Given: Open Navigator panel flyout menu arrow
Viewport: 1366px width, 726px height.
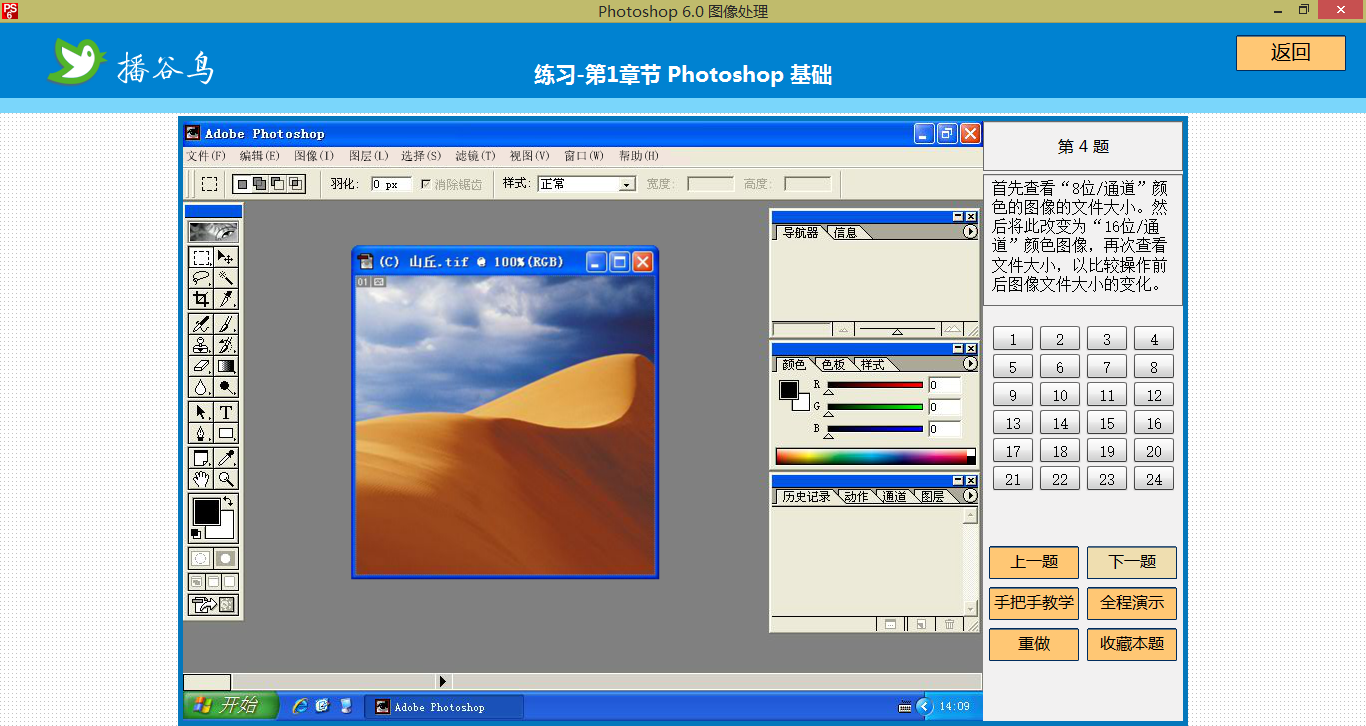Looking at the screenshot, I should [969, 232].
